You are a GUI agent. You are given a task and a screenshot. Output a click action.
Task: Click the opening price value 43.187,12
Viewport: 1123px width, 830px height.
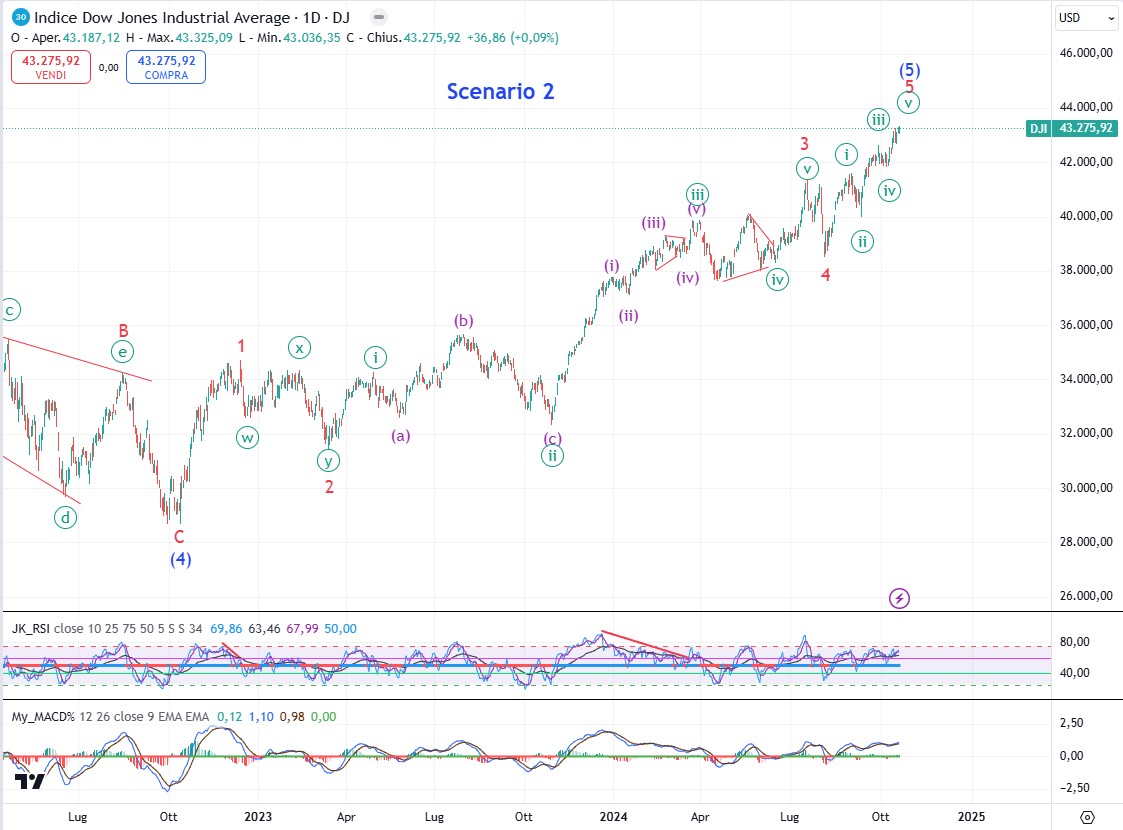(92, 38)
